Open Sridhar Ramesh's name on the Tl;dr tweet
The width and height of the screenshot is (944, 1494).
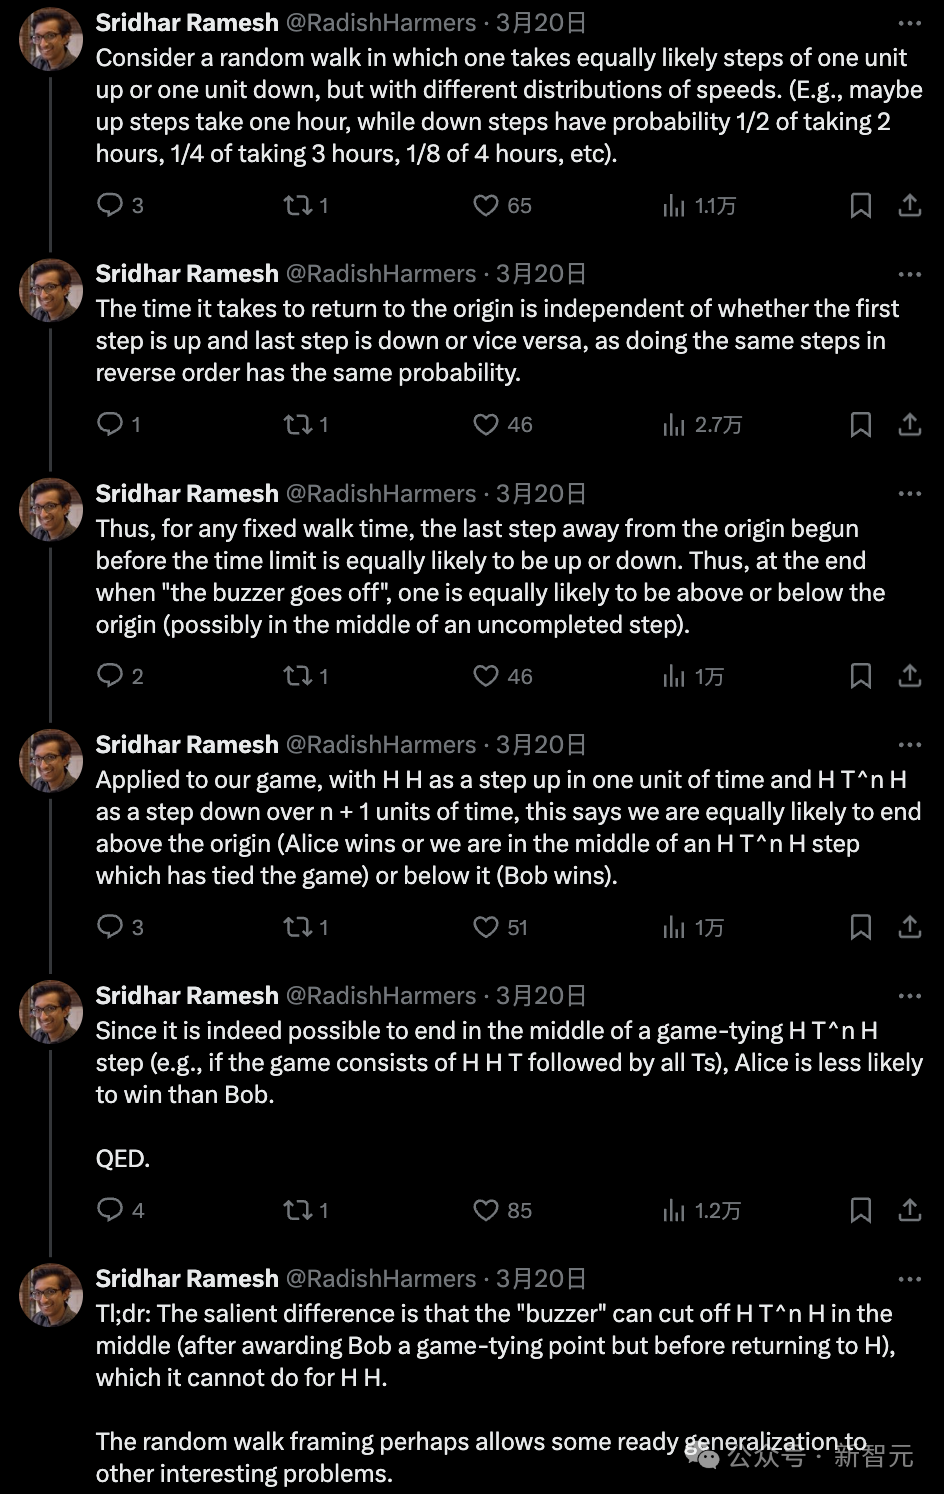187,1279
